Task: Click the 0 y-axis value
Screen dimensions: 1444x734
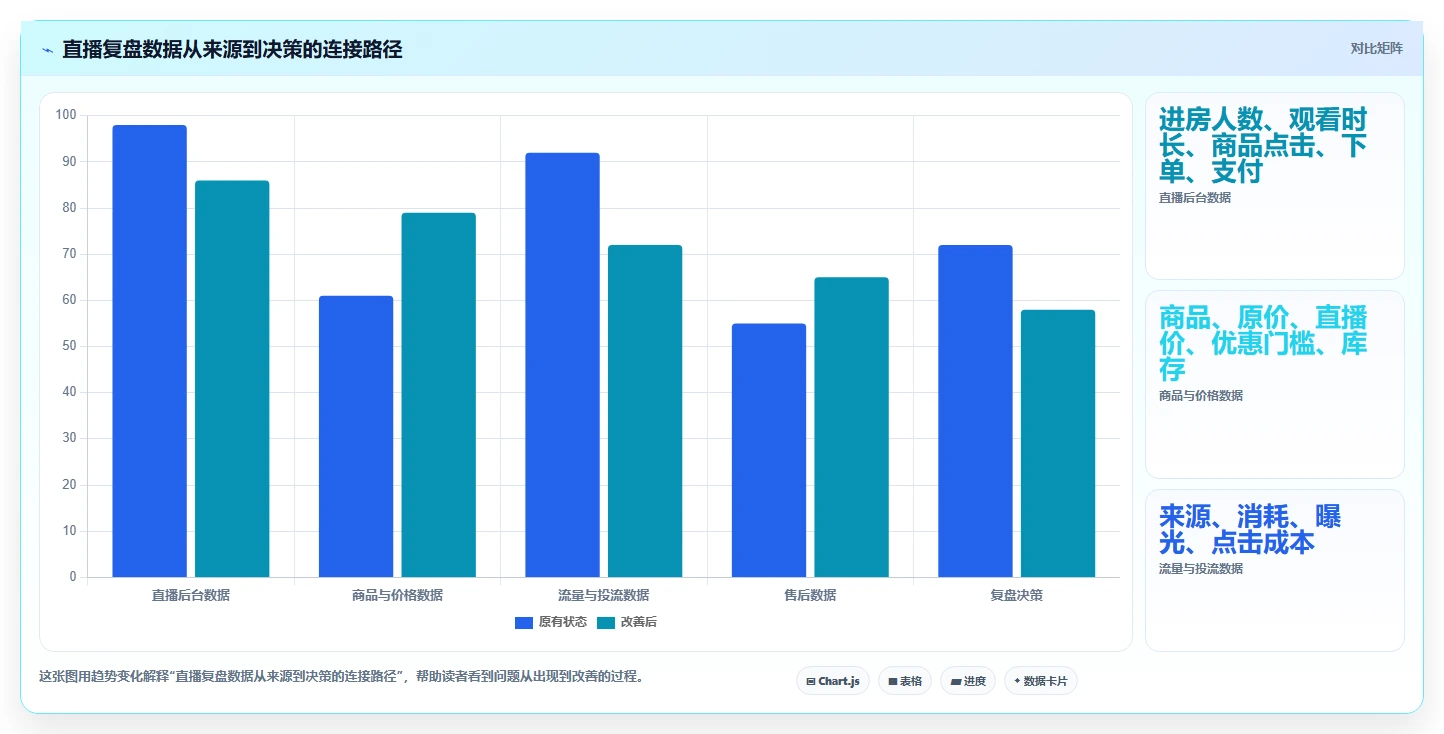Action: (x=73, y=577)
